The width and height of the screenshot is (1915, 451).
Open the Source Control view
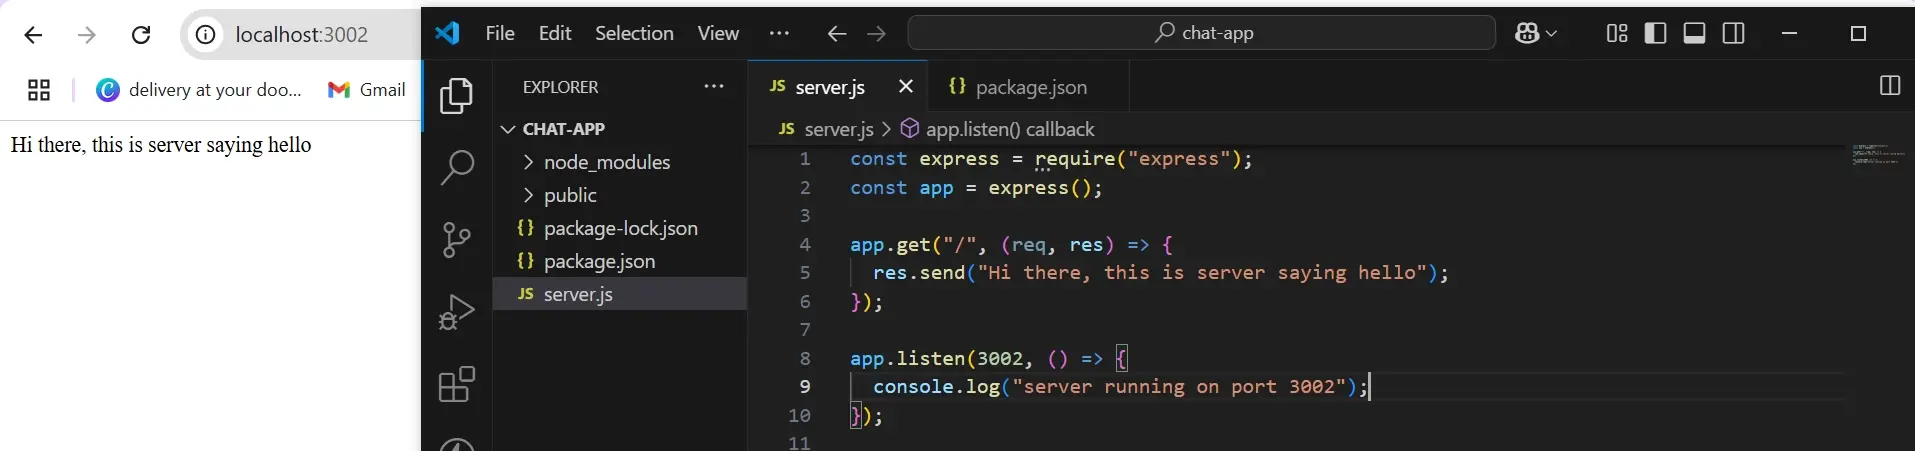(456, 240)
